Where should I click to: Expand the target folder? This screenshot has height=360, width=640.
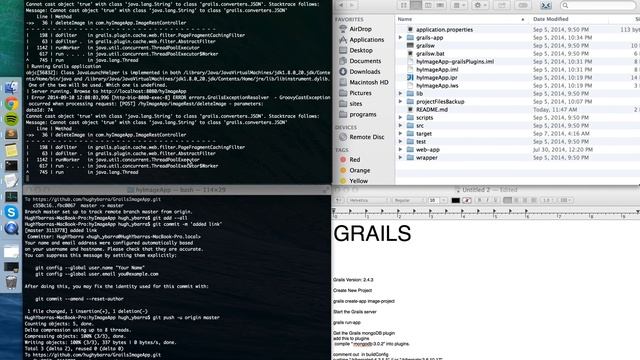[x=400, y=133]
